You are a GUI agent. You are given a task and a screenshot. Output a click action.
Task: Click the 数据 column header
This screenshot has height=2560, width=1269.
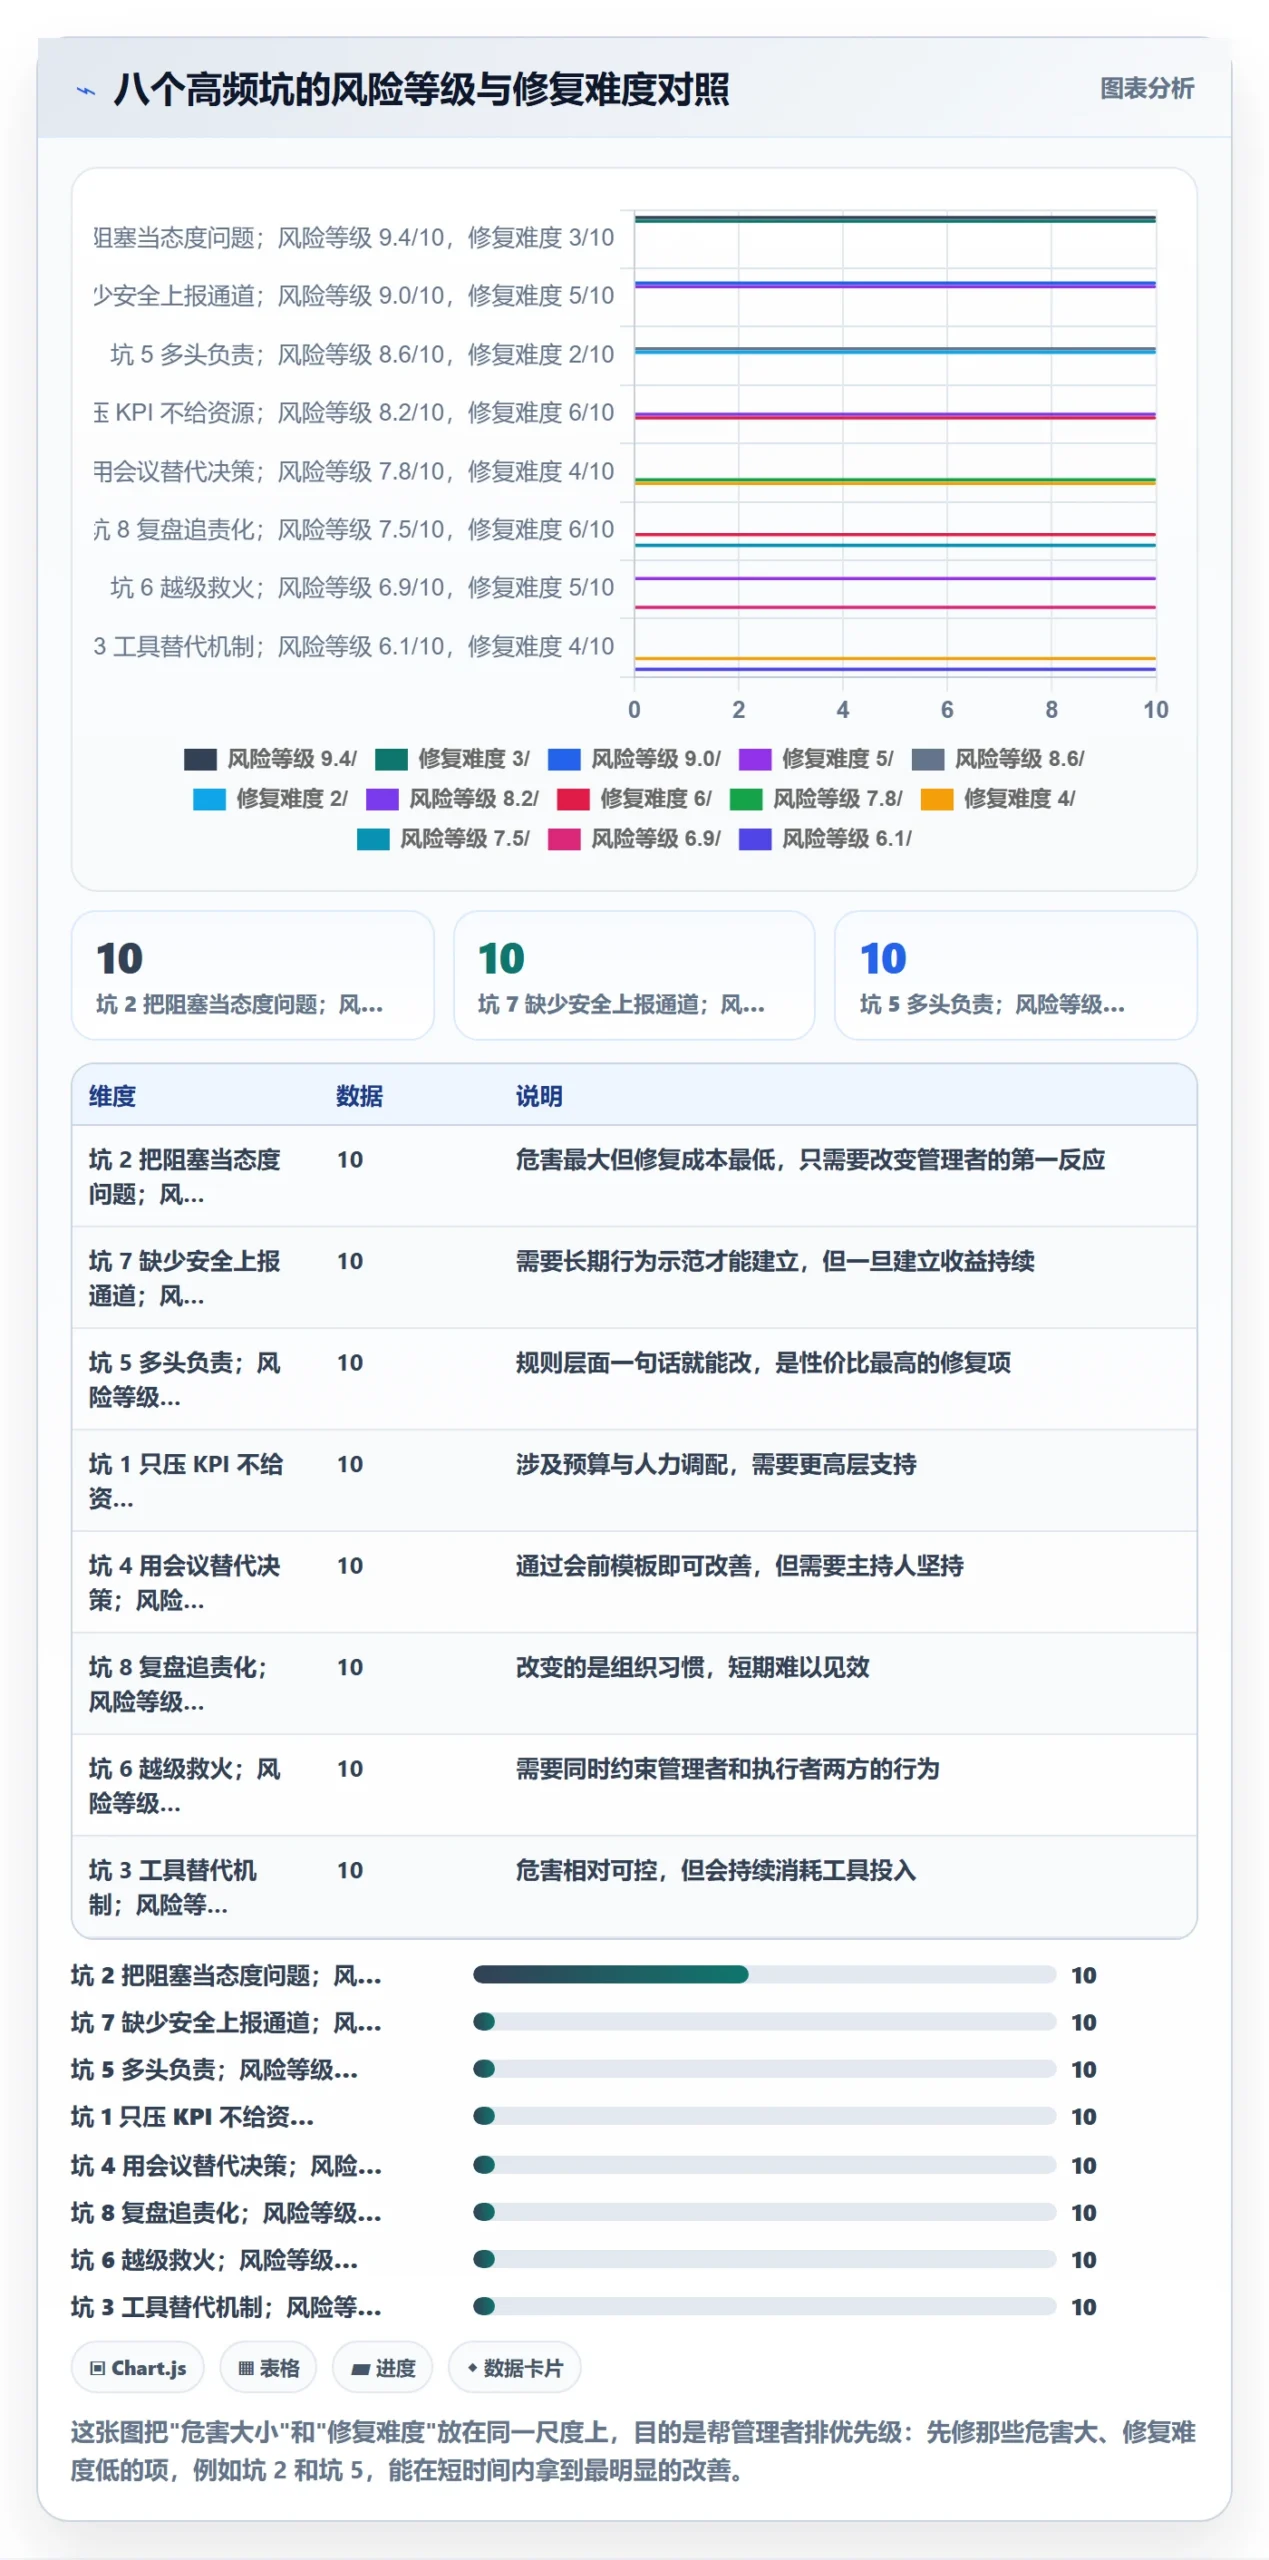359,1096
